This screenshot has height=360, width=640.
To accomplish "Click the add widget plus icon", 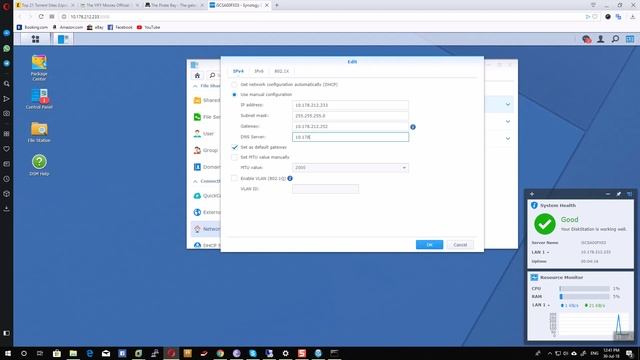I will pyautogui.click(x=532, y=194).
